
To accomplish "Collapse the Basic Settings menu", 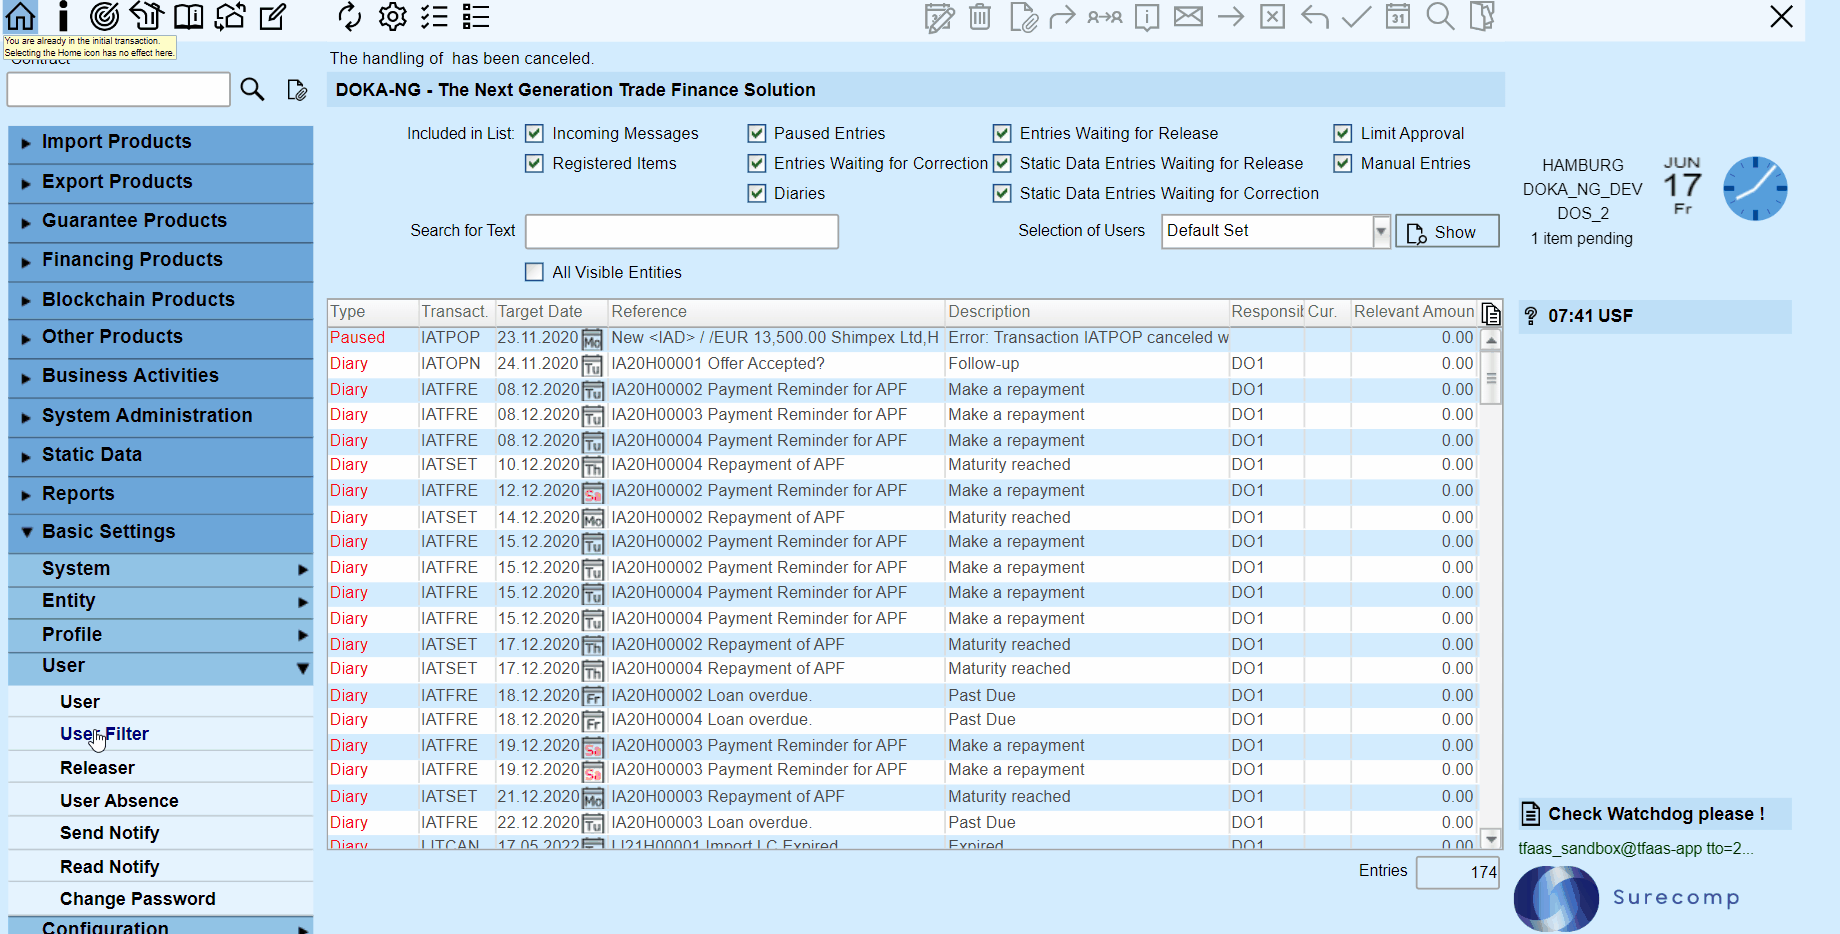I will tap(160, 532).
